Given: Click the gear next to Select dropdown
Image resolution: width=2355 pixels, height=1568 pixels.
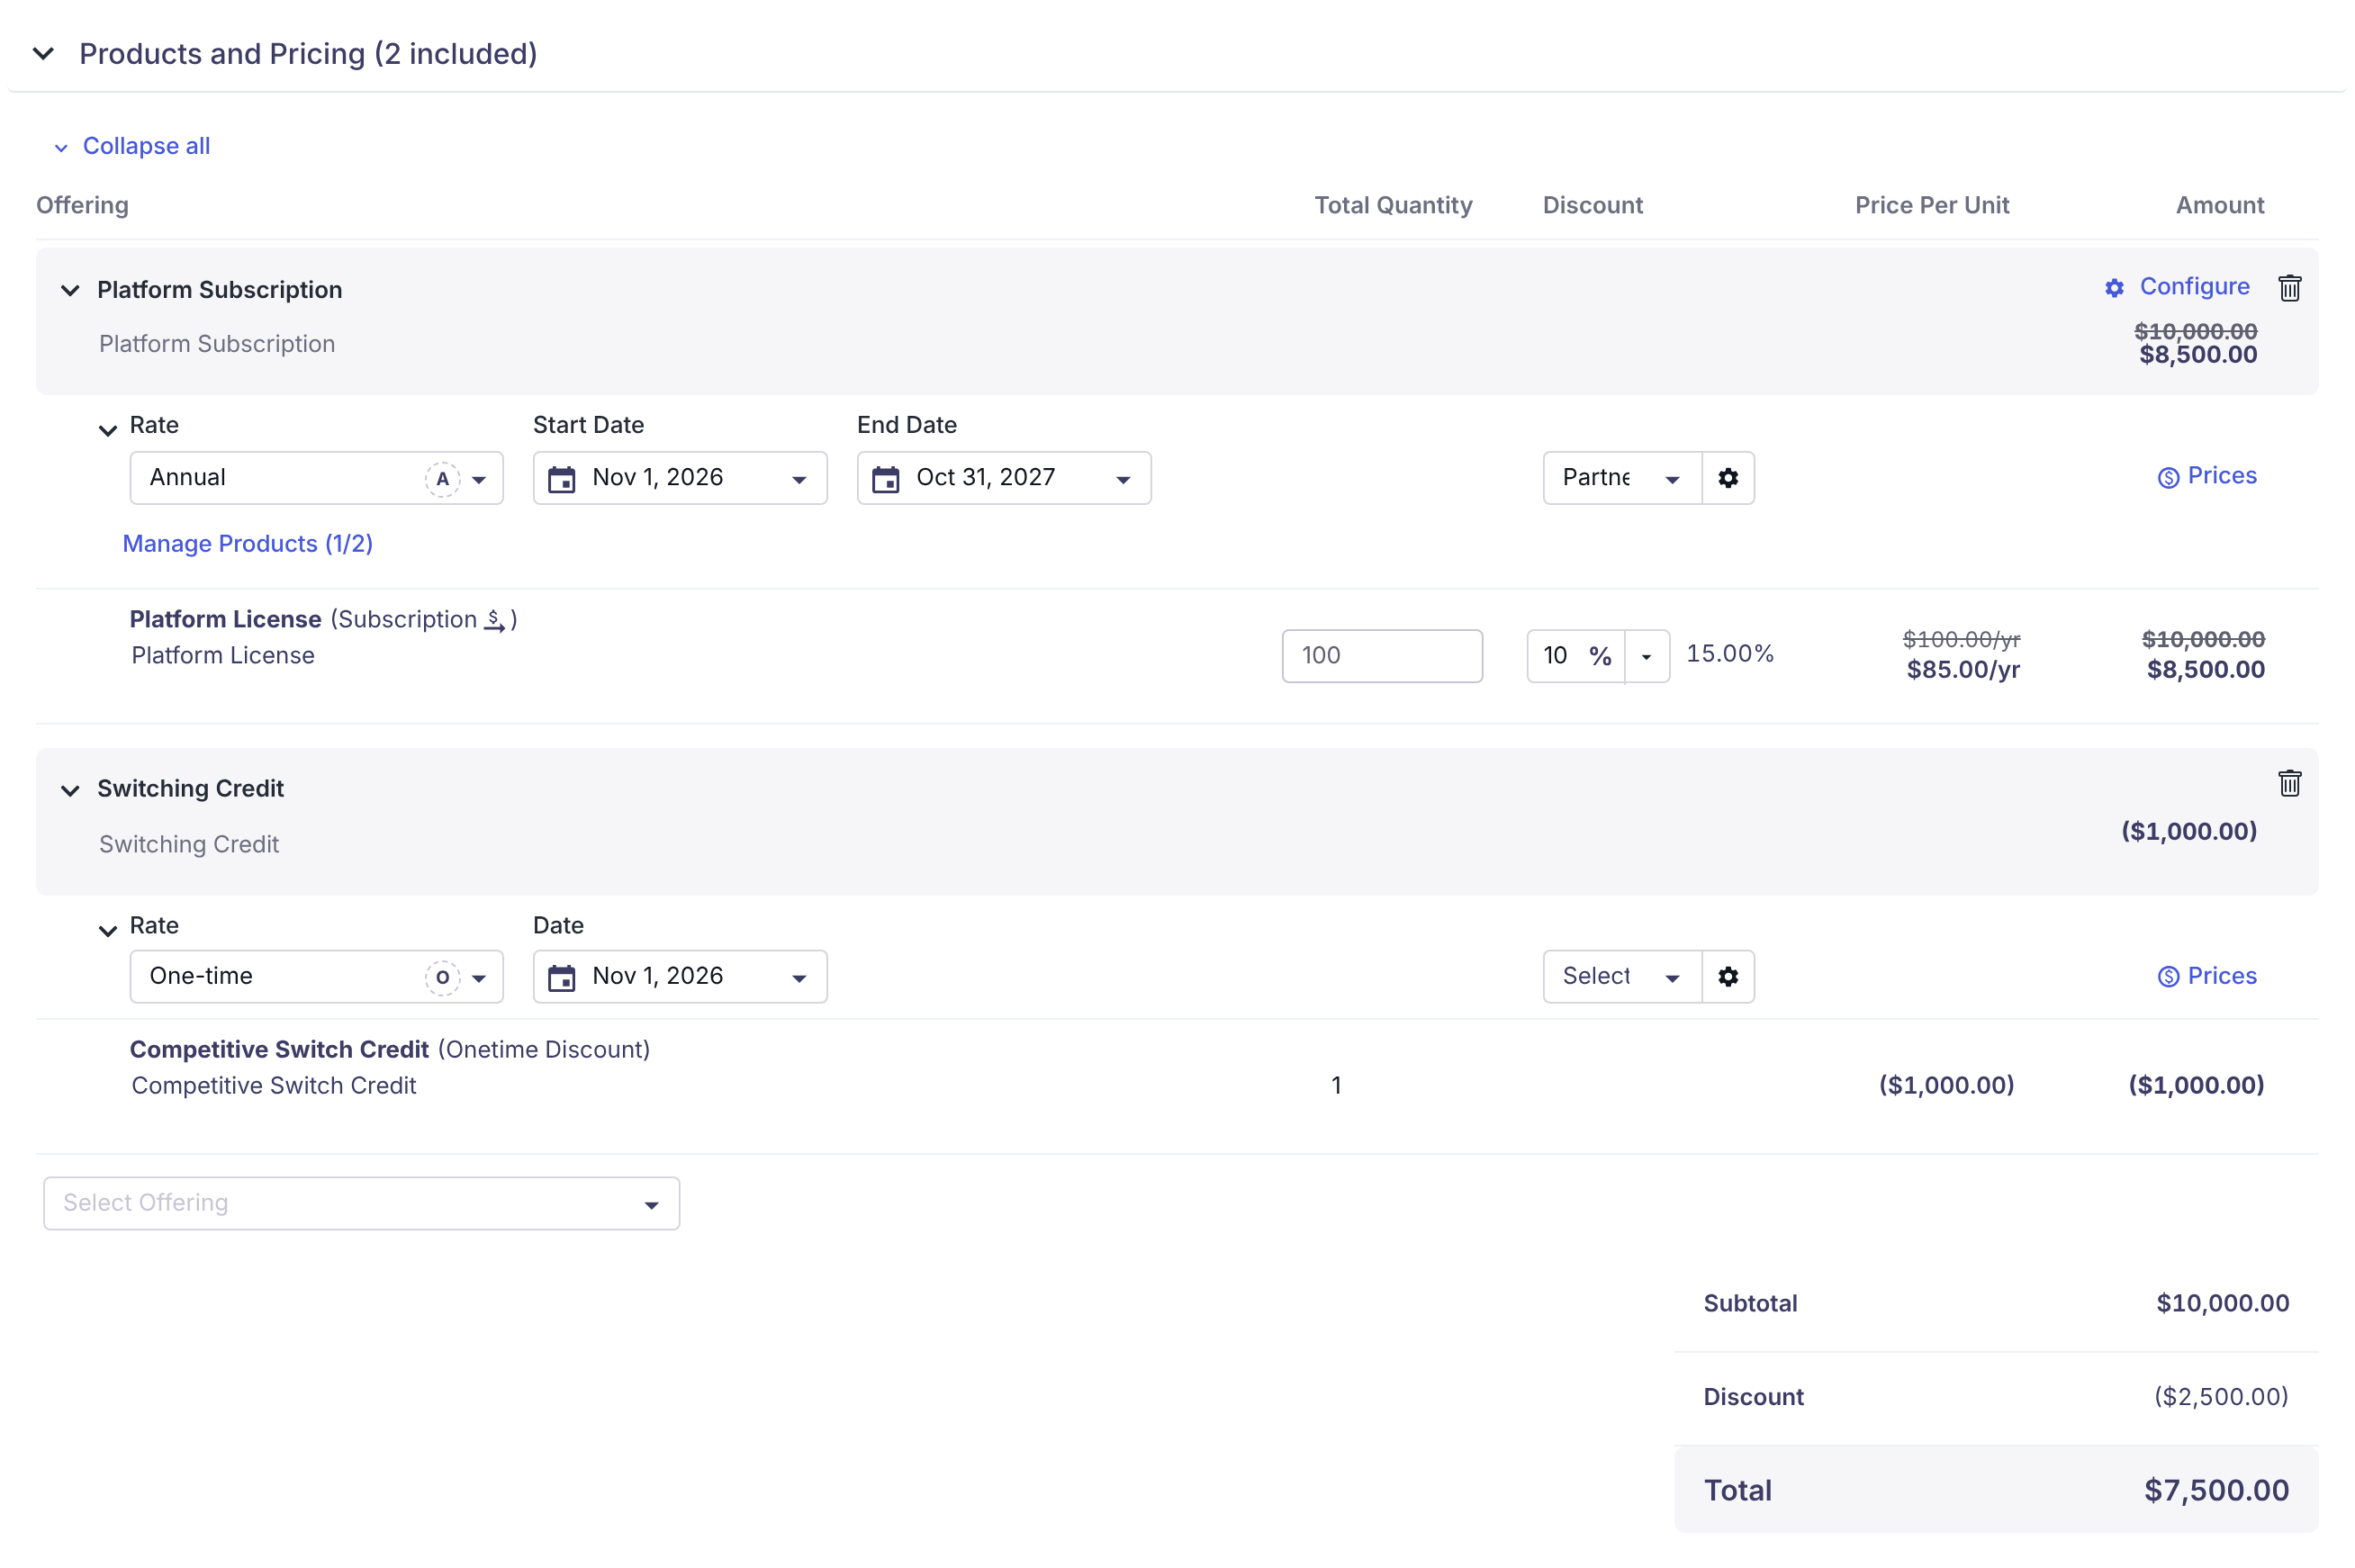Looking at the screenshot, I should click(x=1728, y=977).
